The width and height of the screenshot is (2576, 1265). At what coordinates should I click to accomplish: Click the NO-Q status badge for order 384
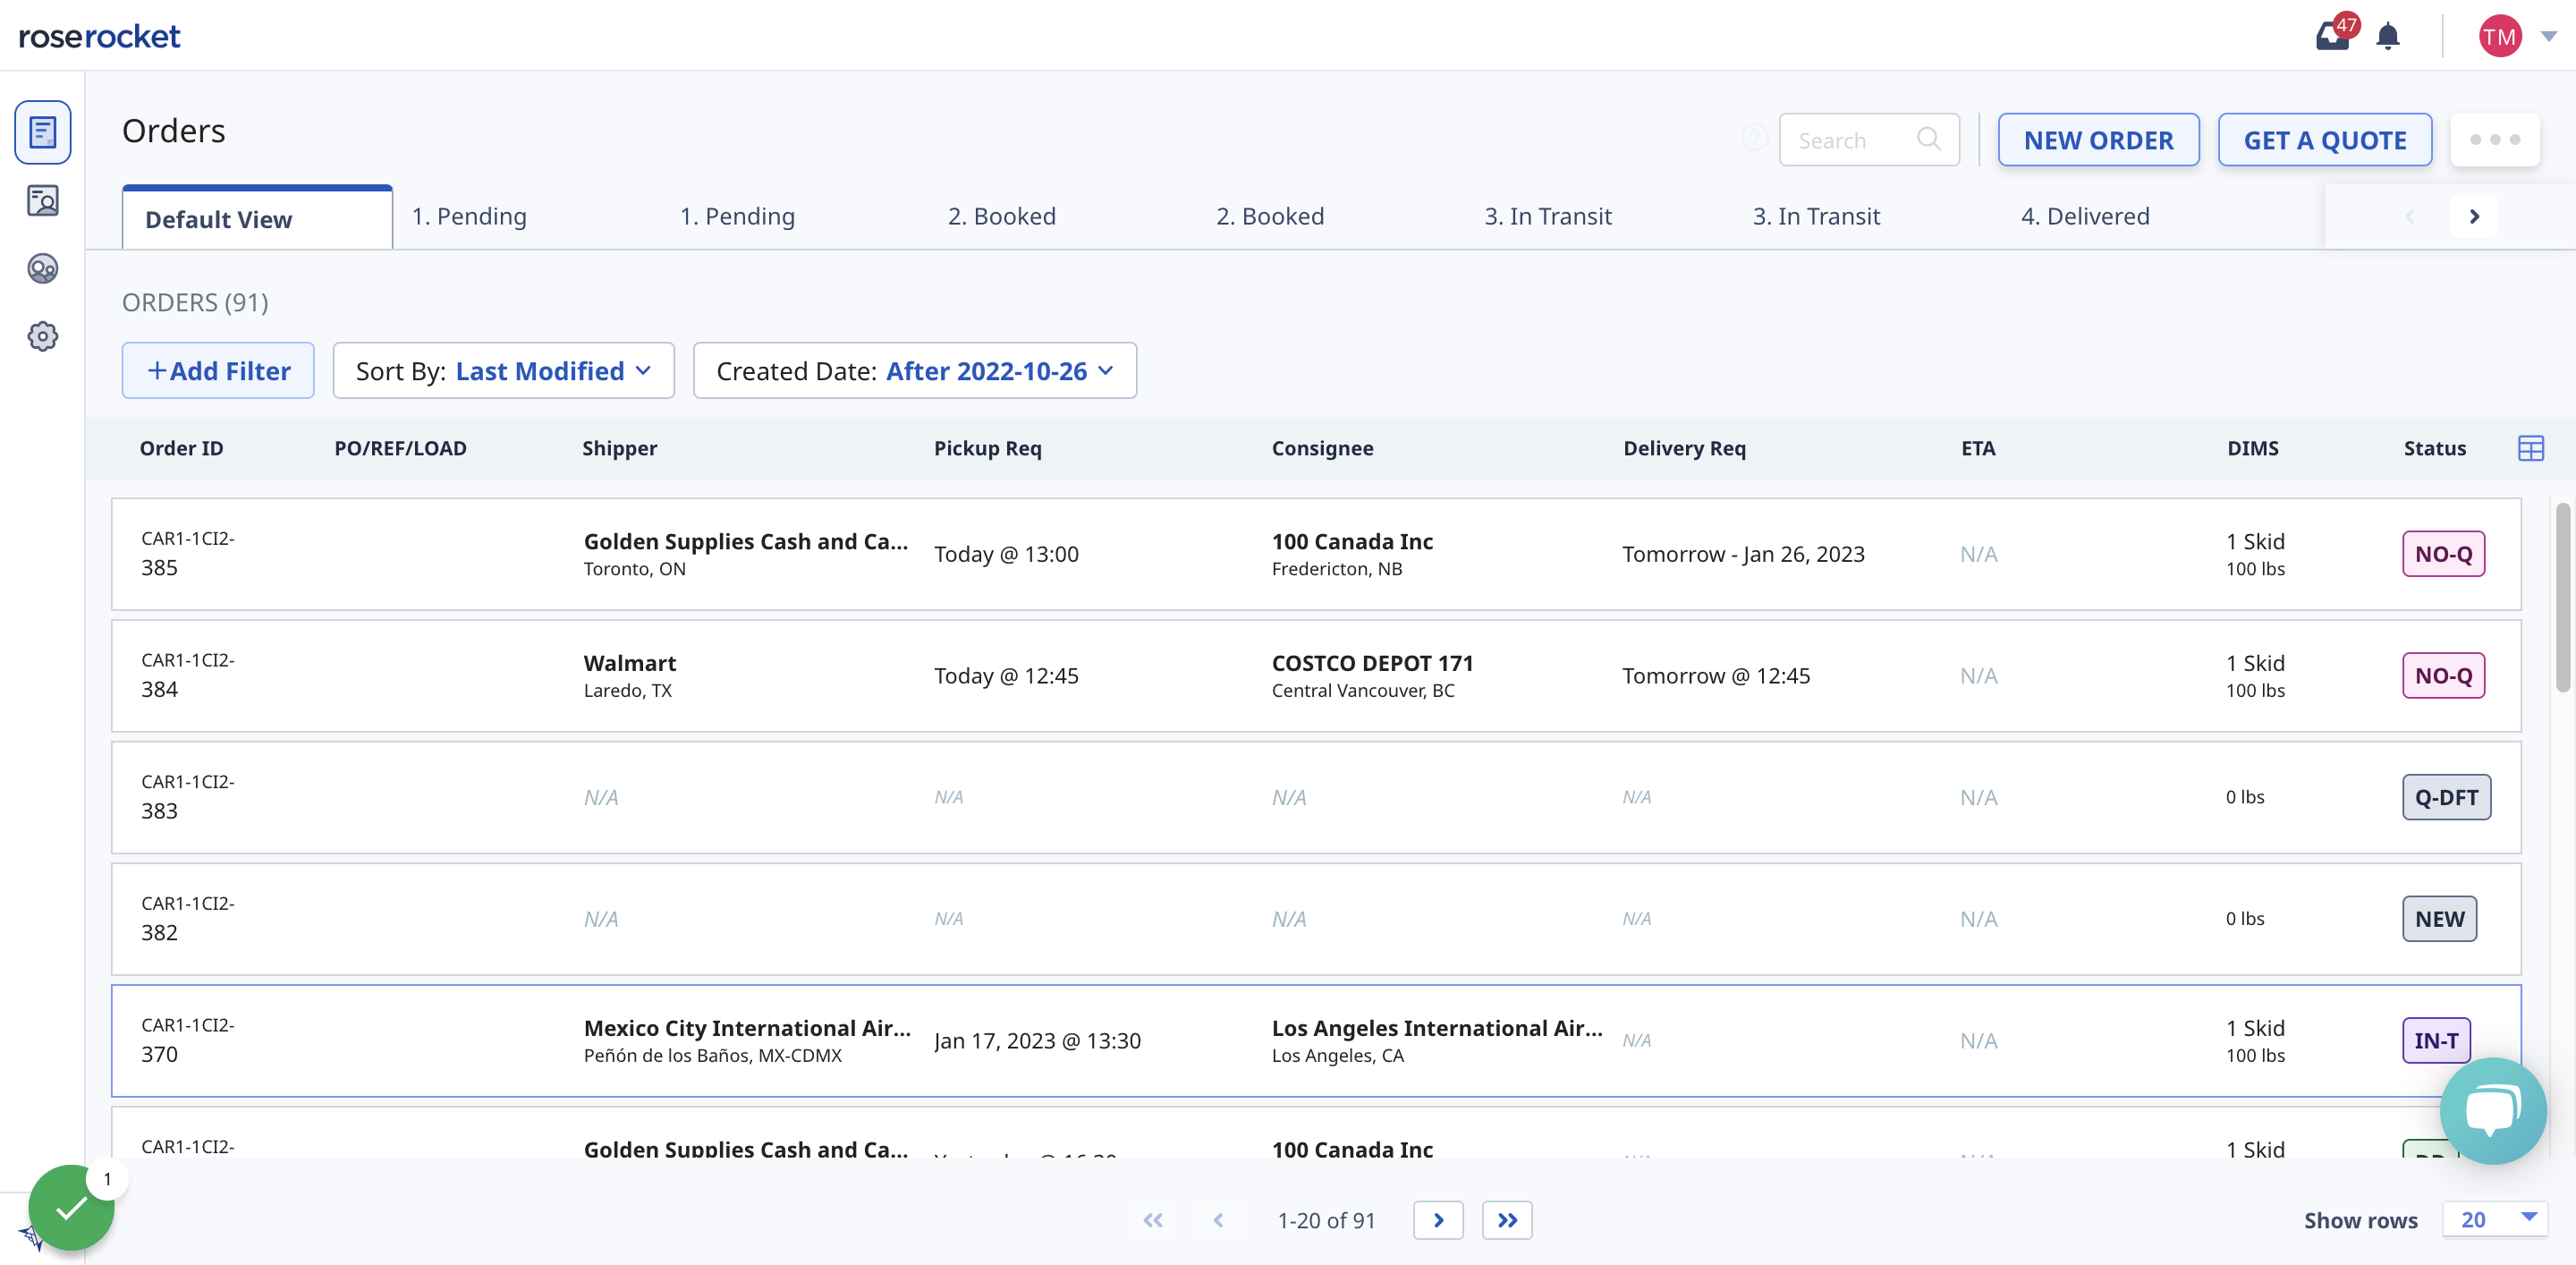pos(2443,676)
